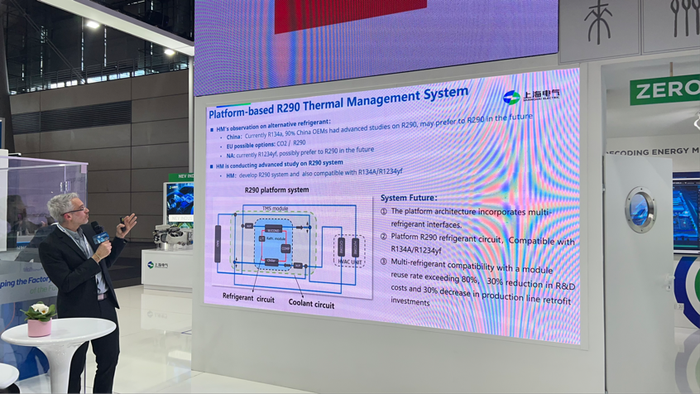This screenshot has width=700, height=394.
Task: Click the green ZERO sign
Action: click(x=665, y=90)
